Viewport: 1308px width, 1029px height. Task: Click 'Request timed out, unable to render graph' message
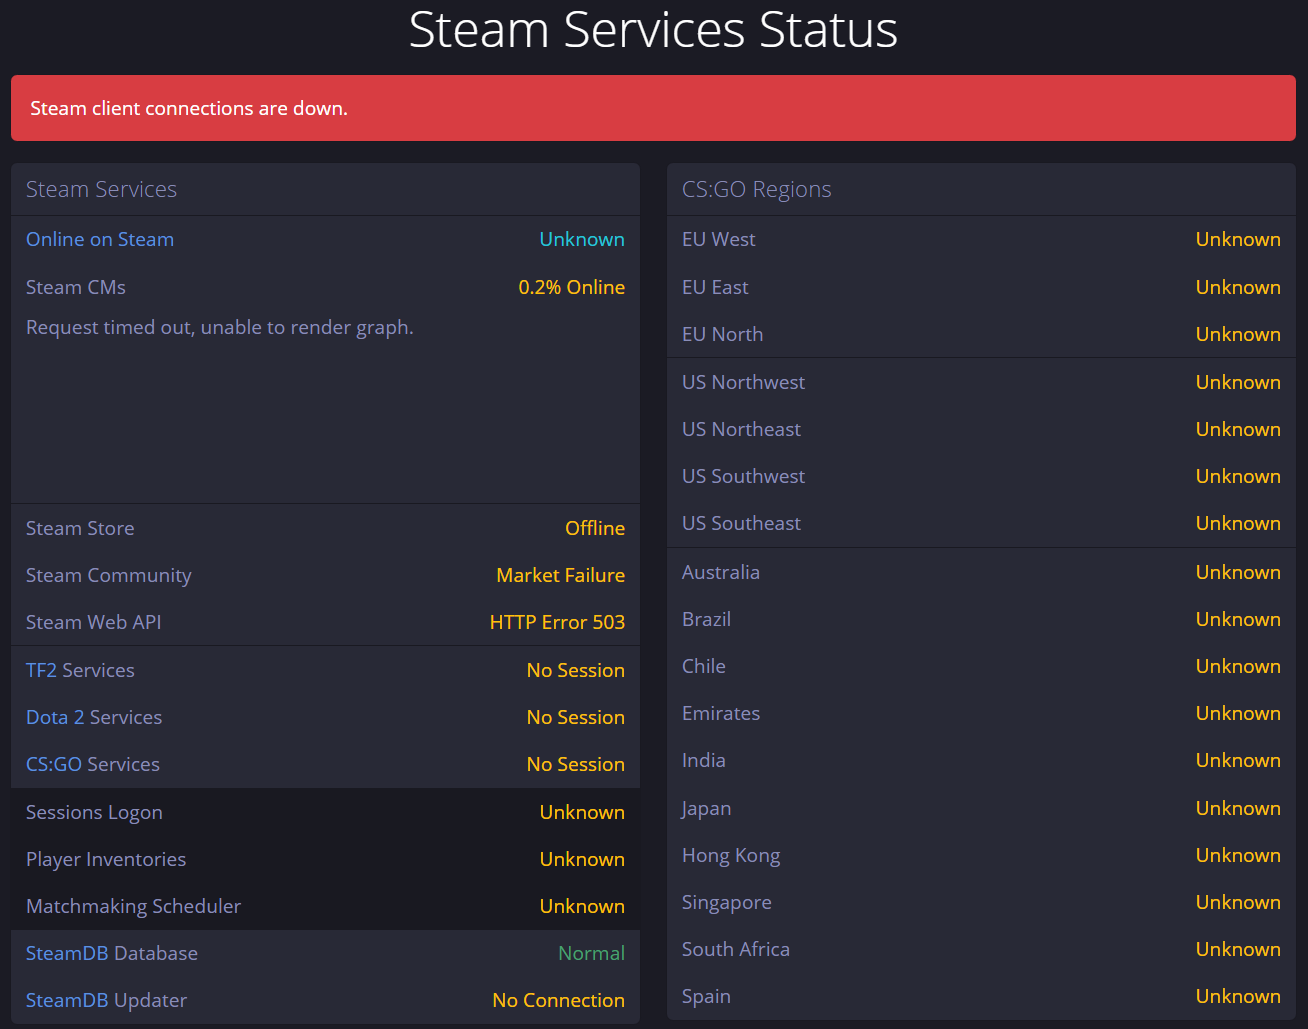220,327
